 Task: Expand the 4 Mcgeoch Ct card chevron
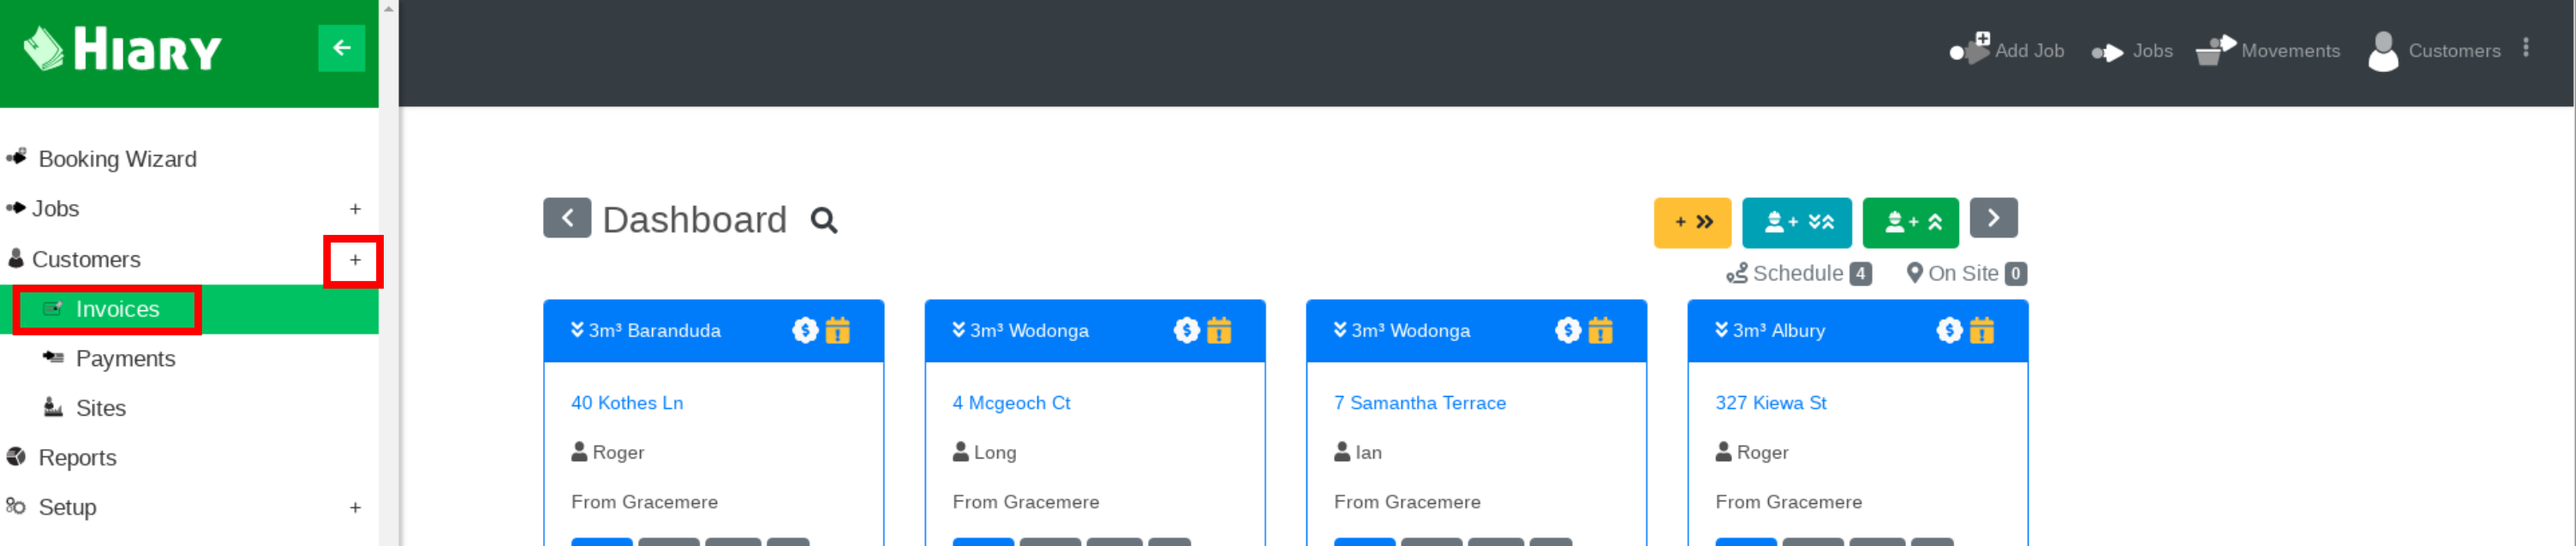958,330
